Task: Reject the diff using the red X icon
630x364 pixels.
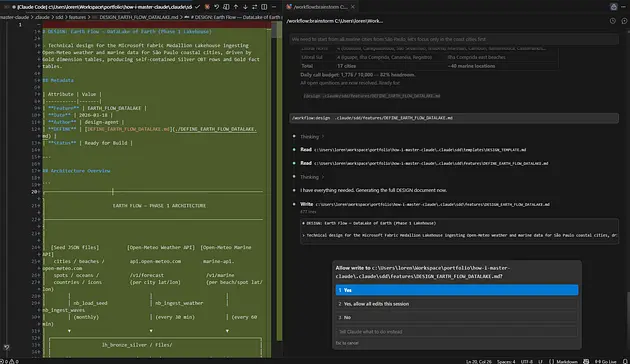Action: coord(207,7)
